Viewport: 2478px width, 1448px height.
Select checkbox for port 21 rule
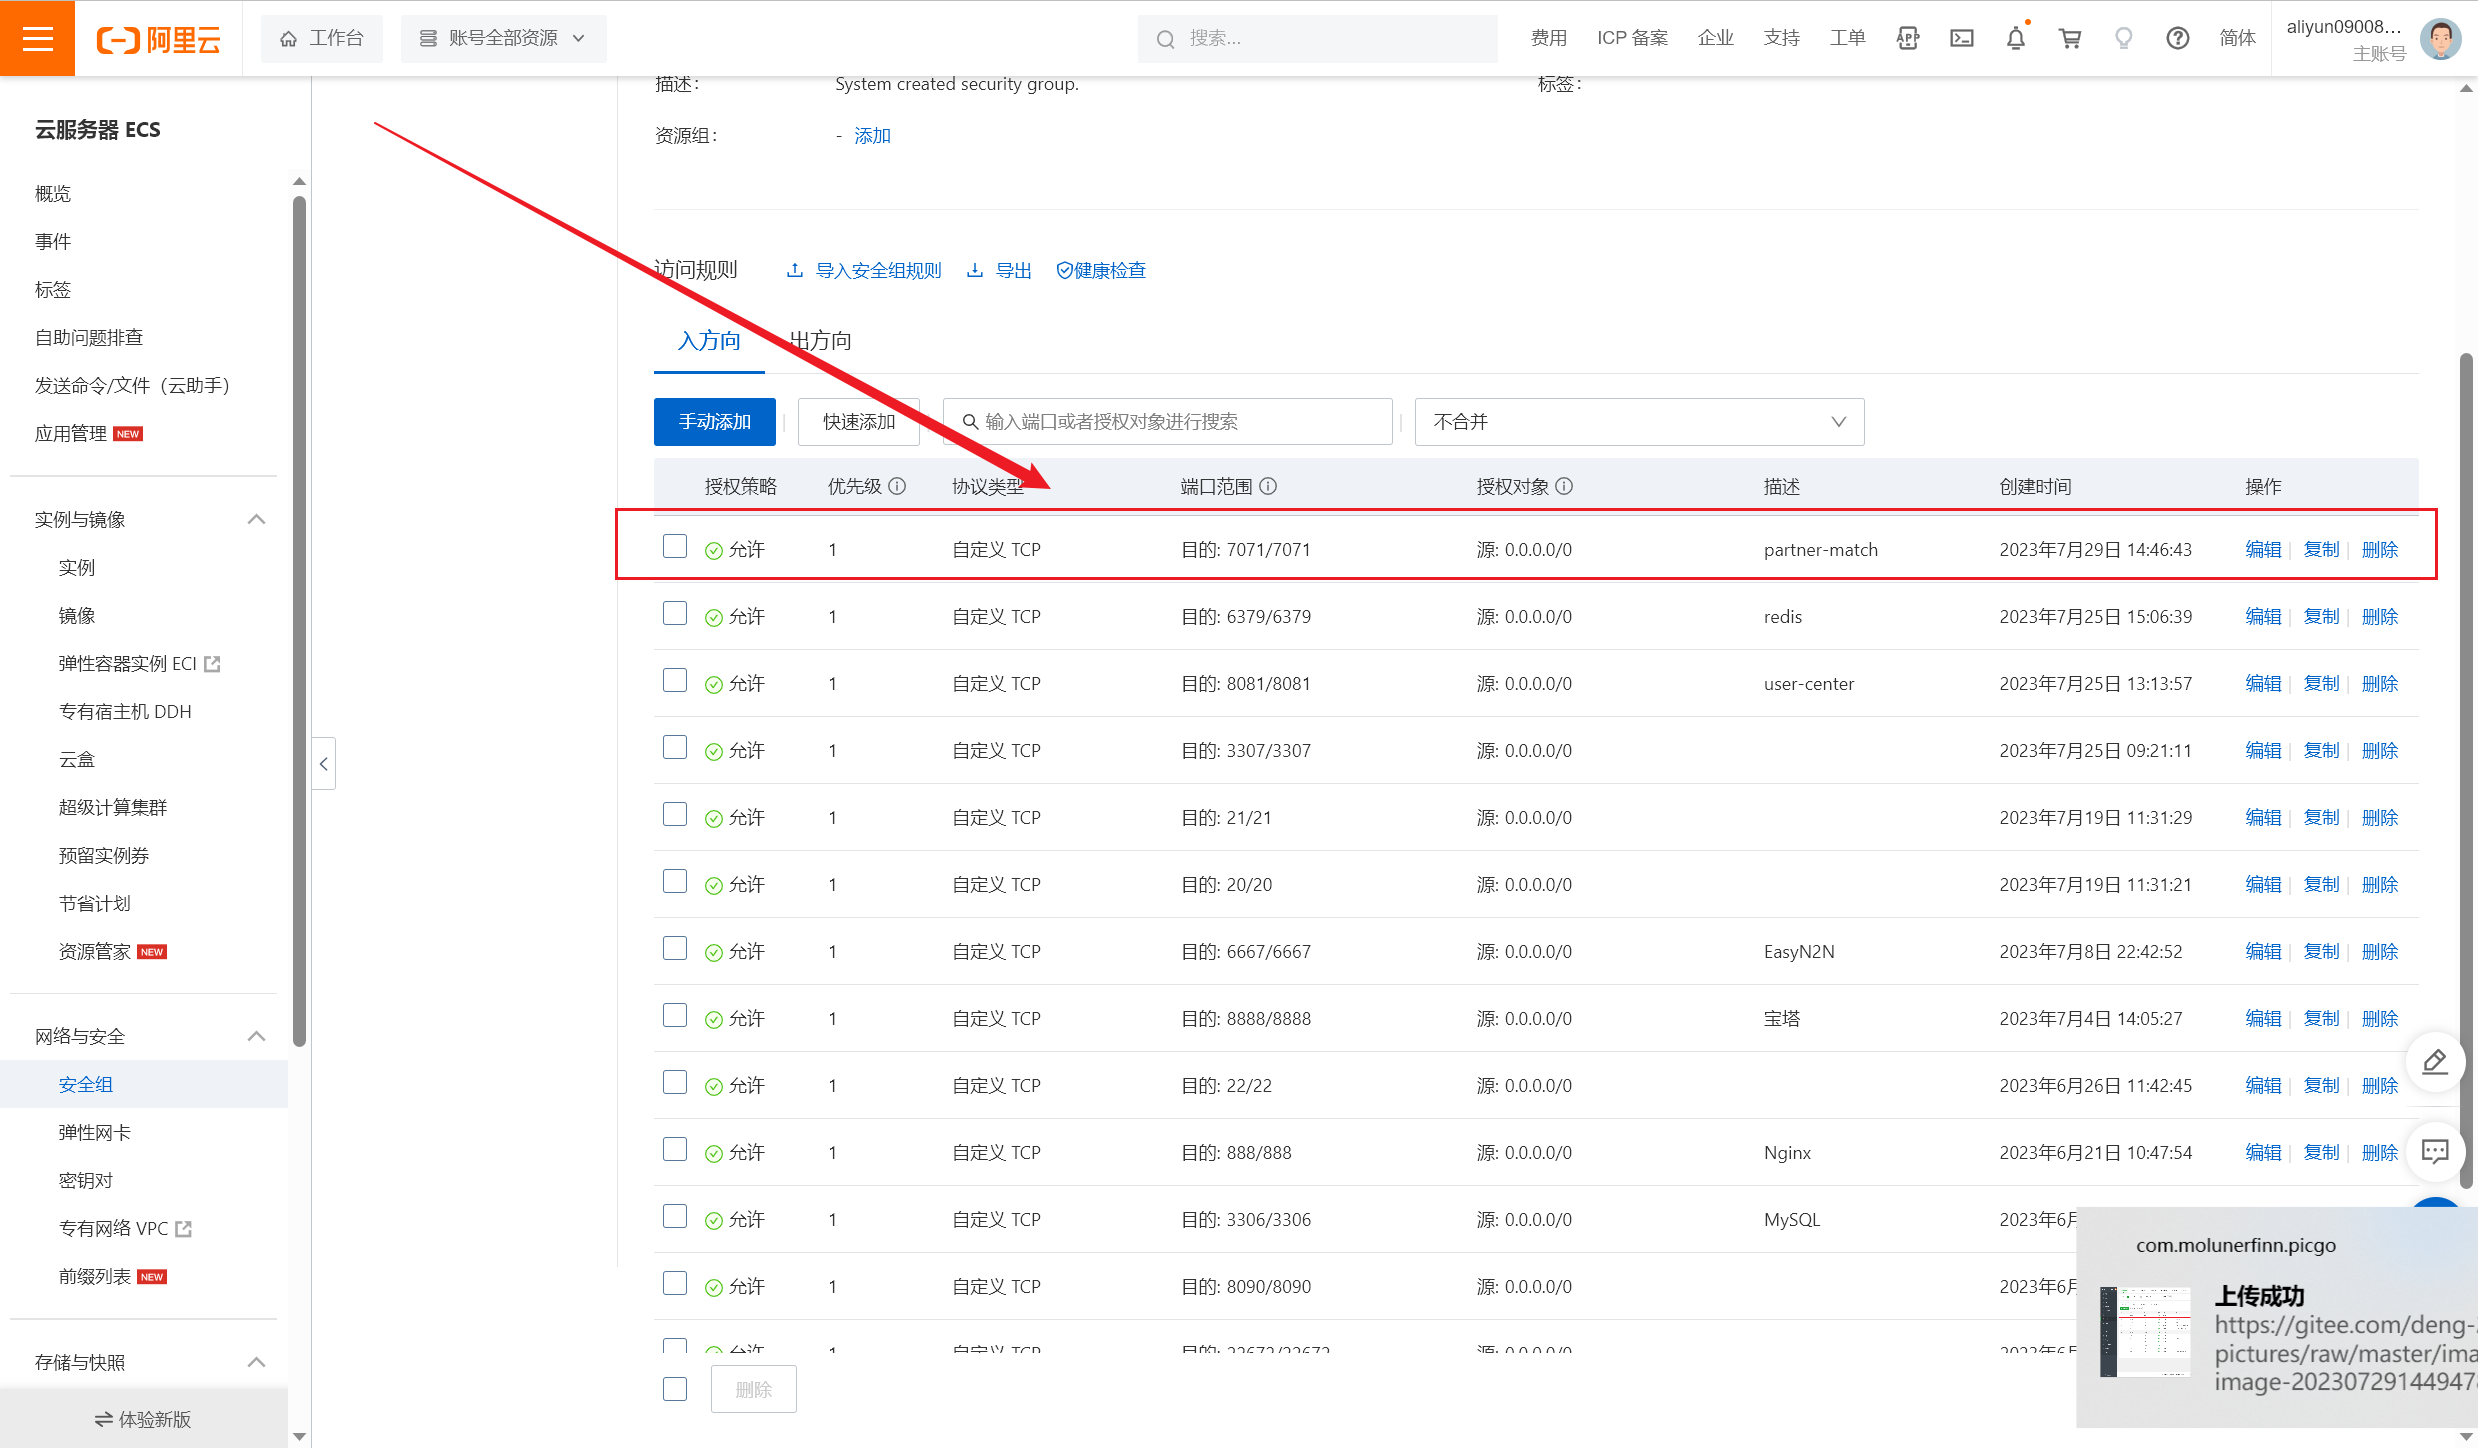[675, 814]
